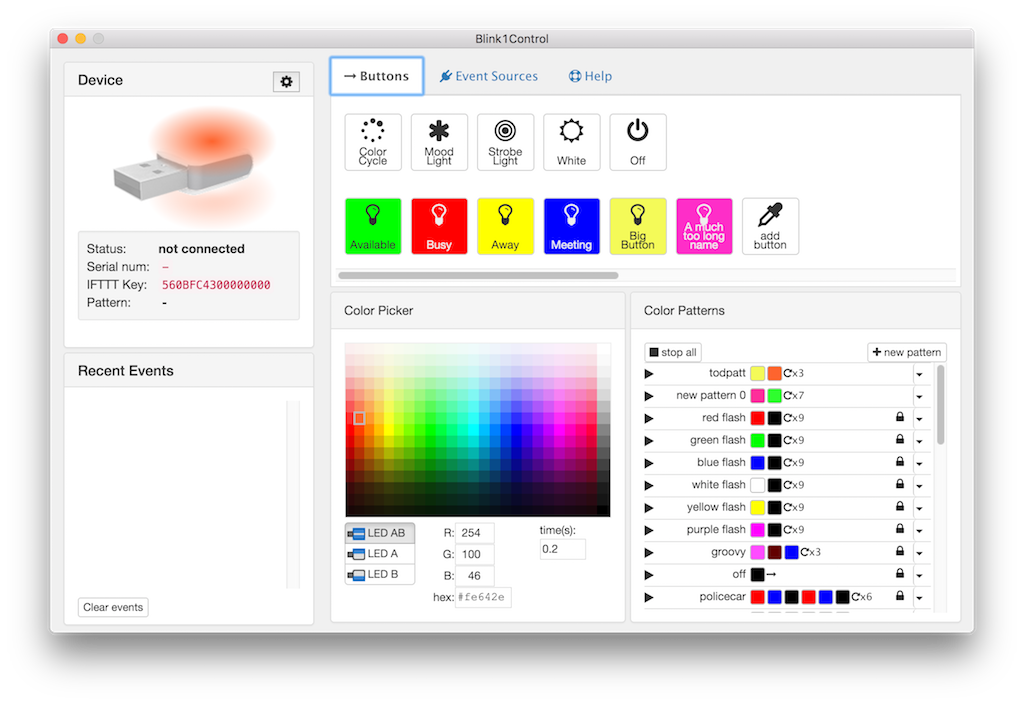Open device settings gear icon
Viewport: 1024px width, 704px height.
tap(286, 82)
